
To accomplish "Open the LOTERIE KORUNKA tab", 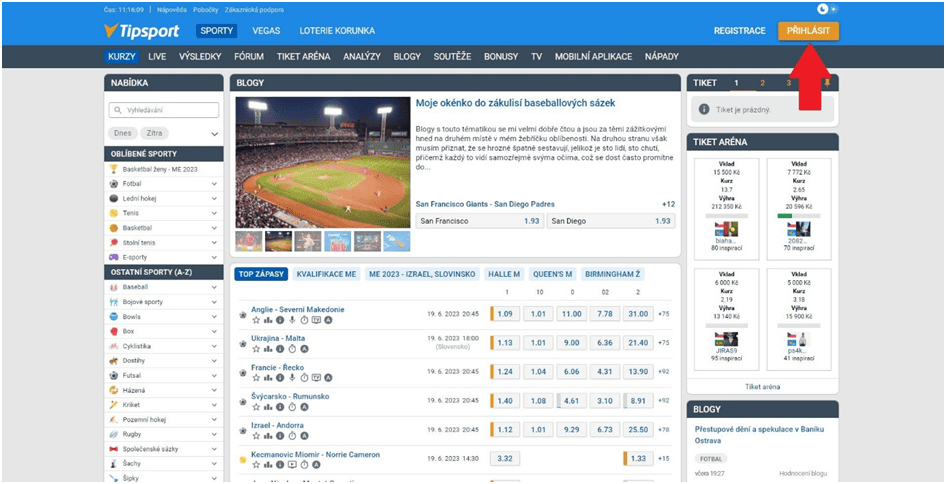I will pyautogui.click(x=337, y=31).
